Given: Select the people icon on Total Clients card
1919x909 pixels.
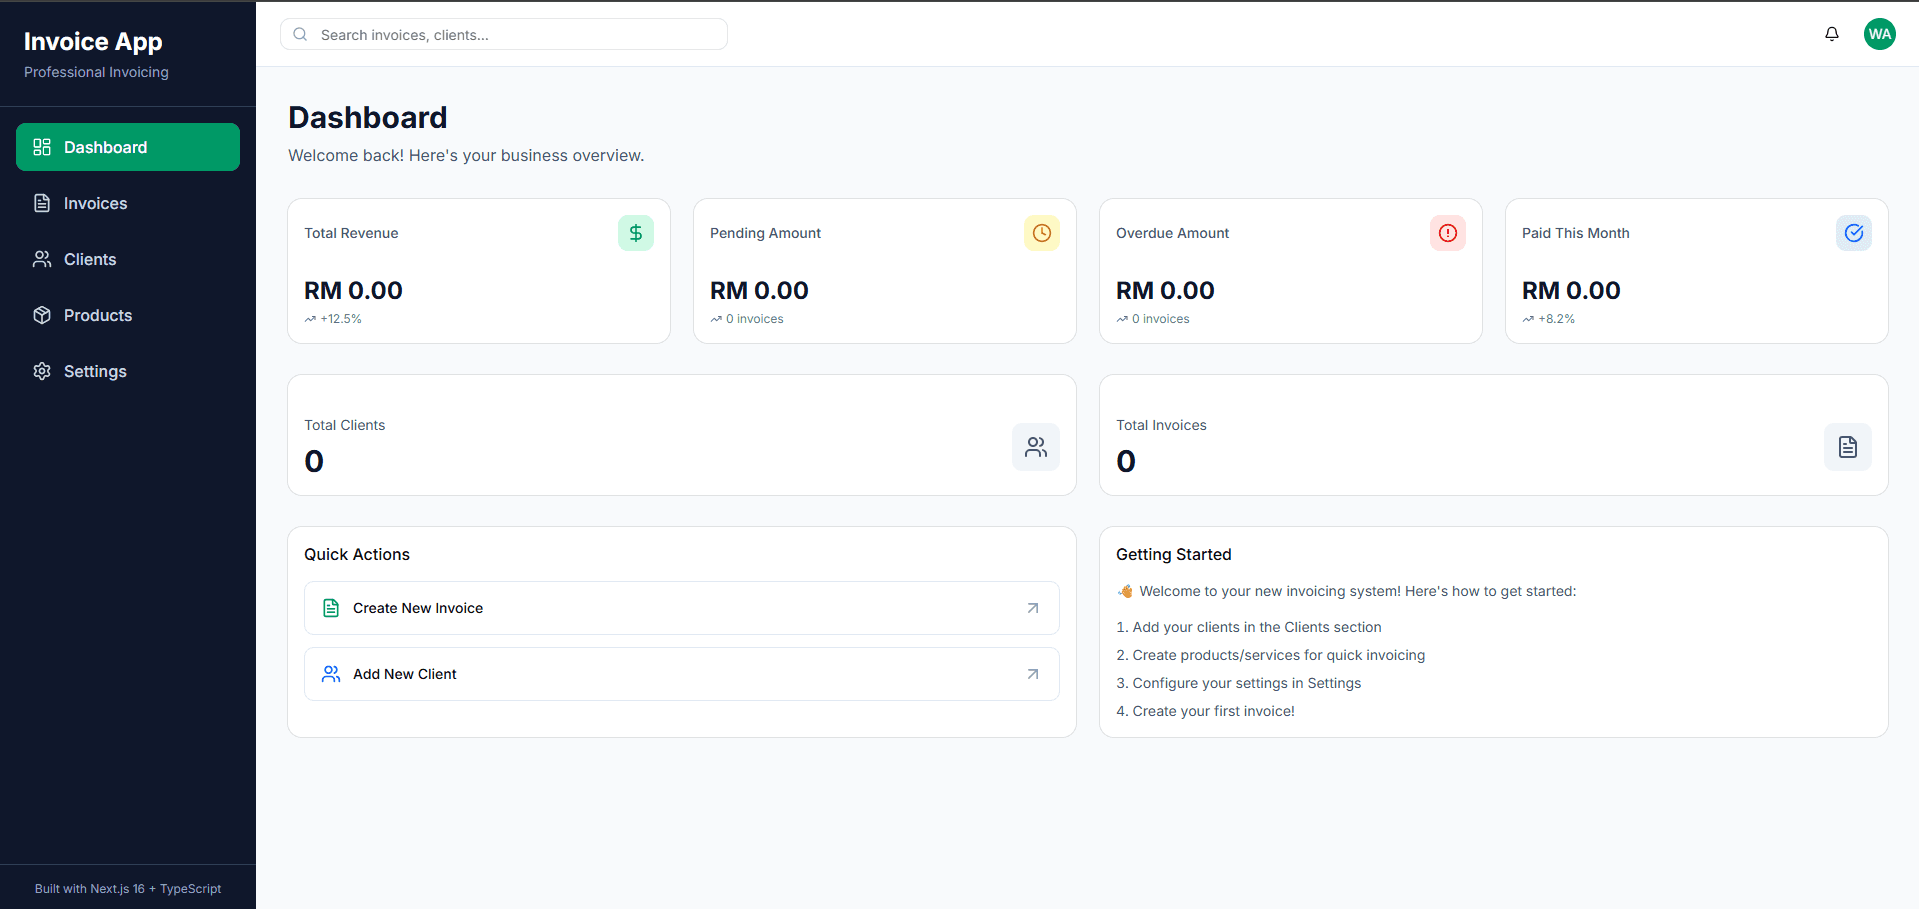Looking at the screenshot, I should [x=1035, y=447].
